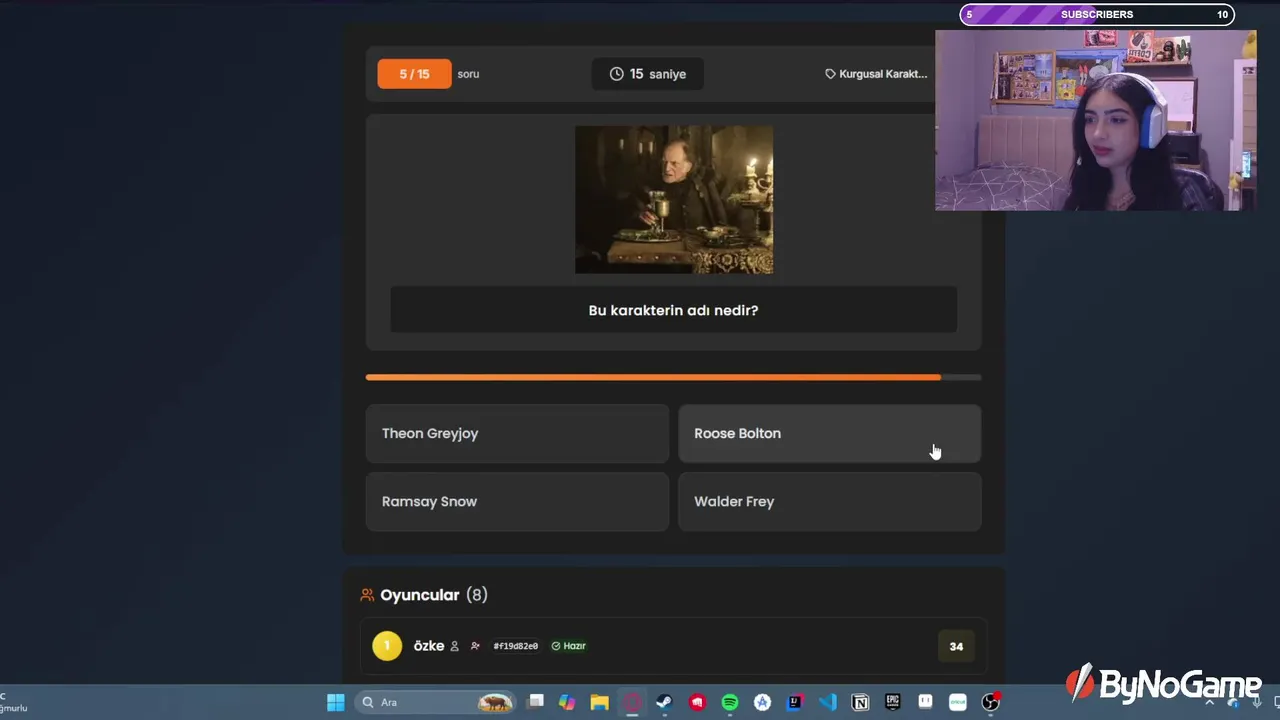Switch to the active pink circle browser icon

[632, 702]
